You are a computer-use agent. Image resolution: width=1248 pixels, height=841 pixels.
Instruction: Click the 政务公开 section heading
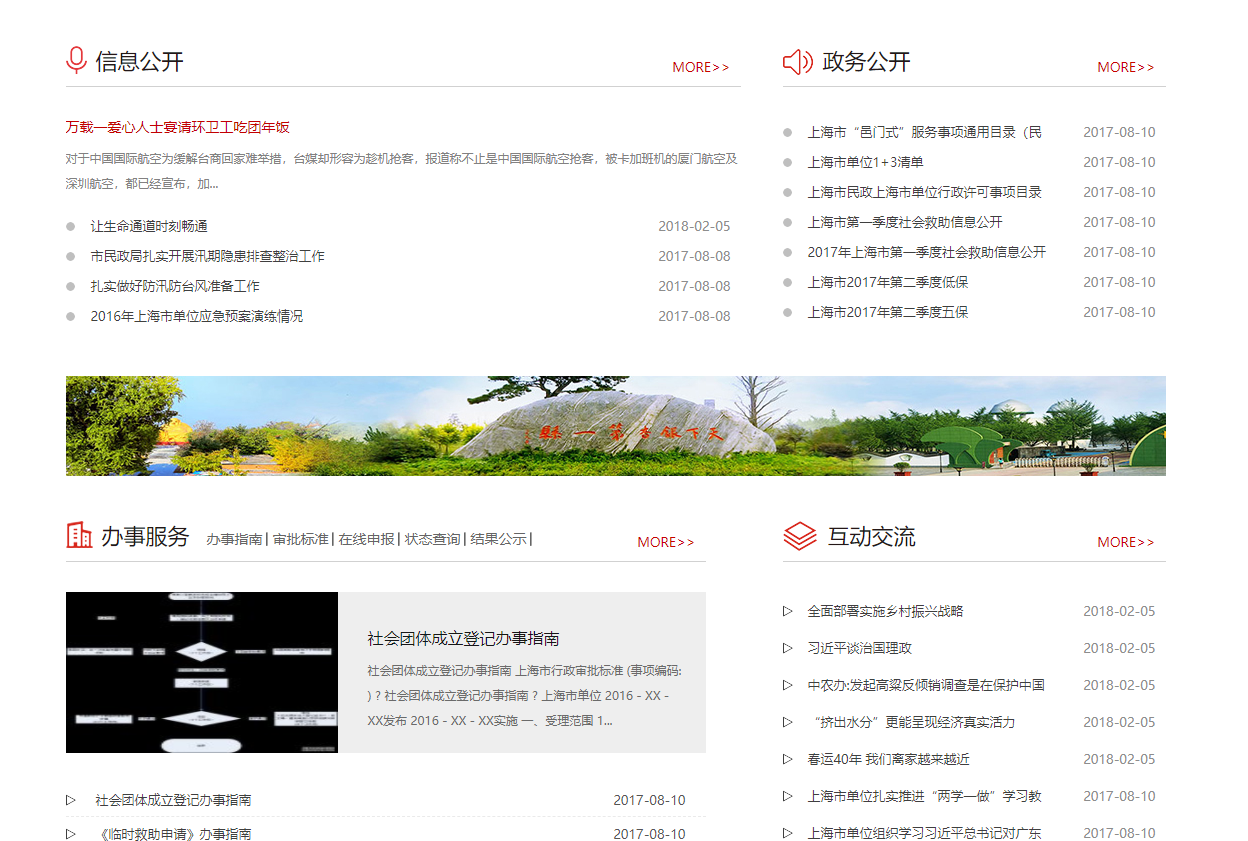click(866, 62)
